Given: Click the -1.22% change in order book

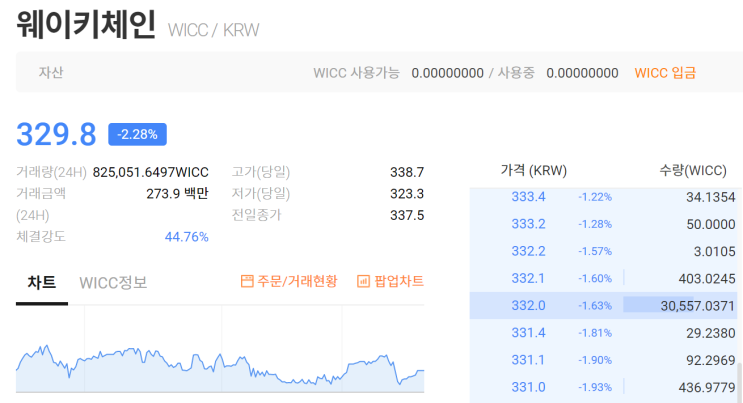Looking at the screenshot, I should click(595, 197).
